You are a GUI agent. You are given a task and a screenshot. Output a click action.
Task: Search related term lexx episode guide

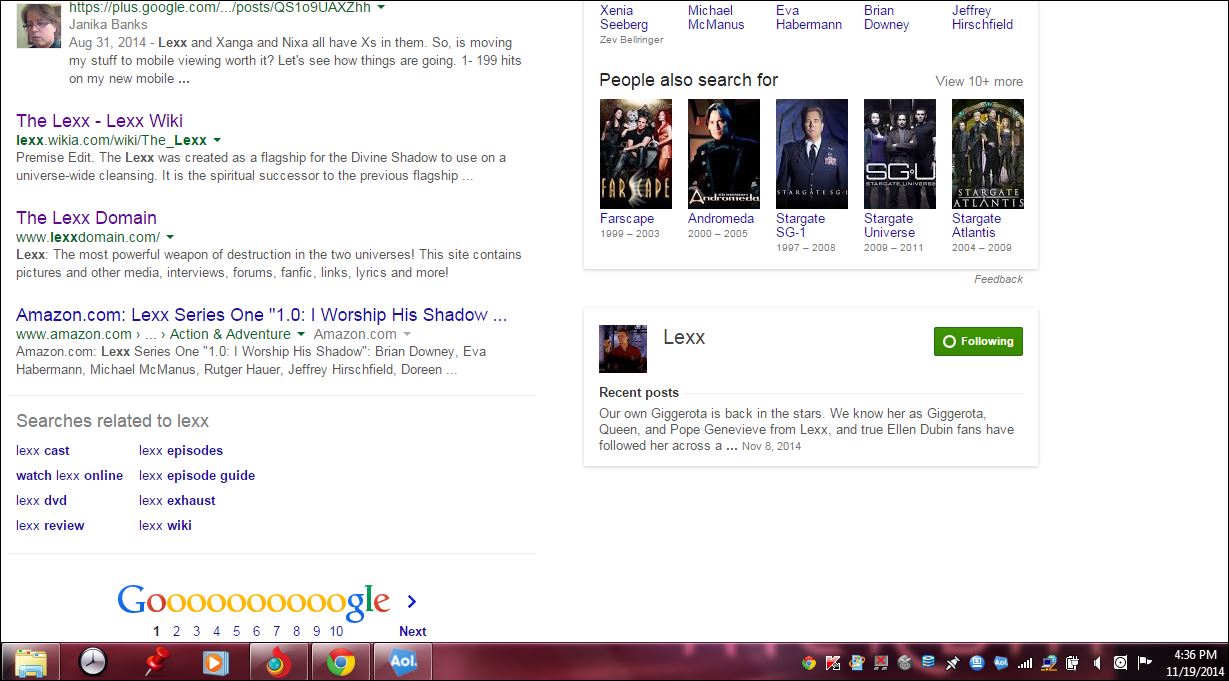(x=197, y=475)
